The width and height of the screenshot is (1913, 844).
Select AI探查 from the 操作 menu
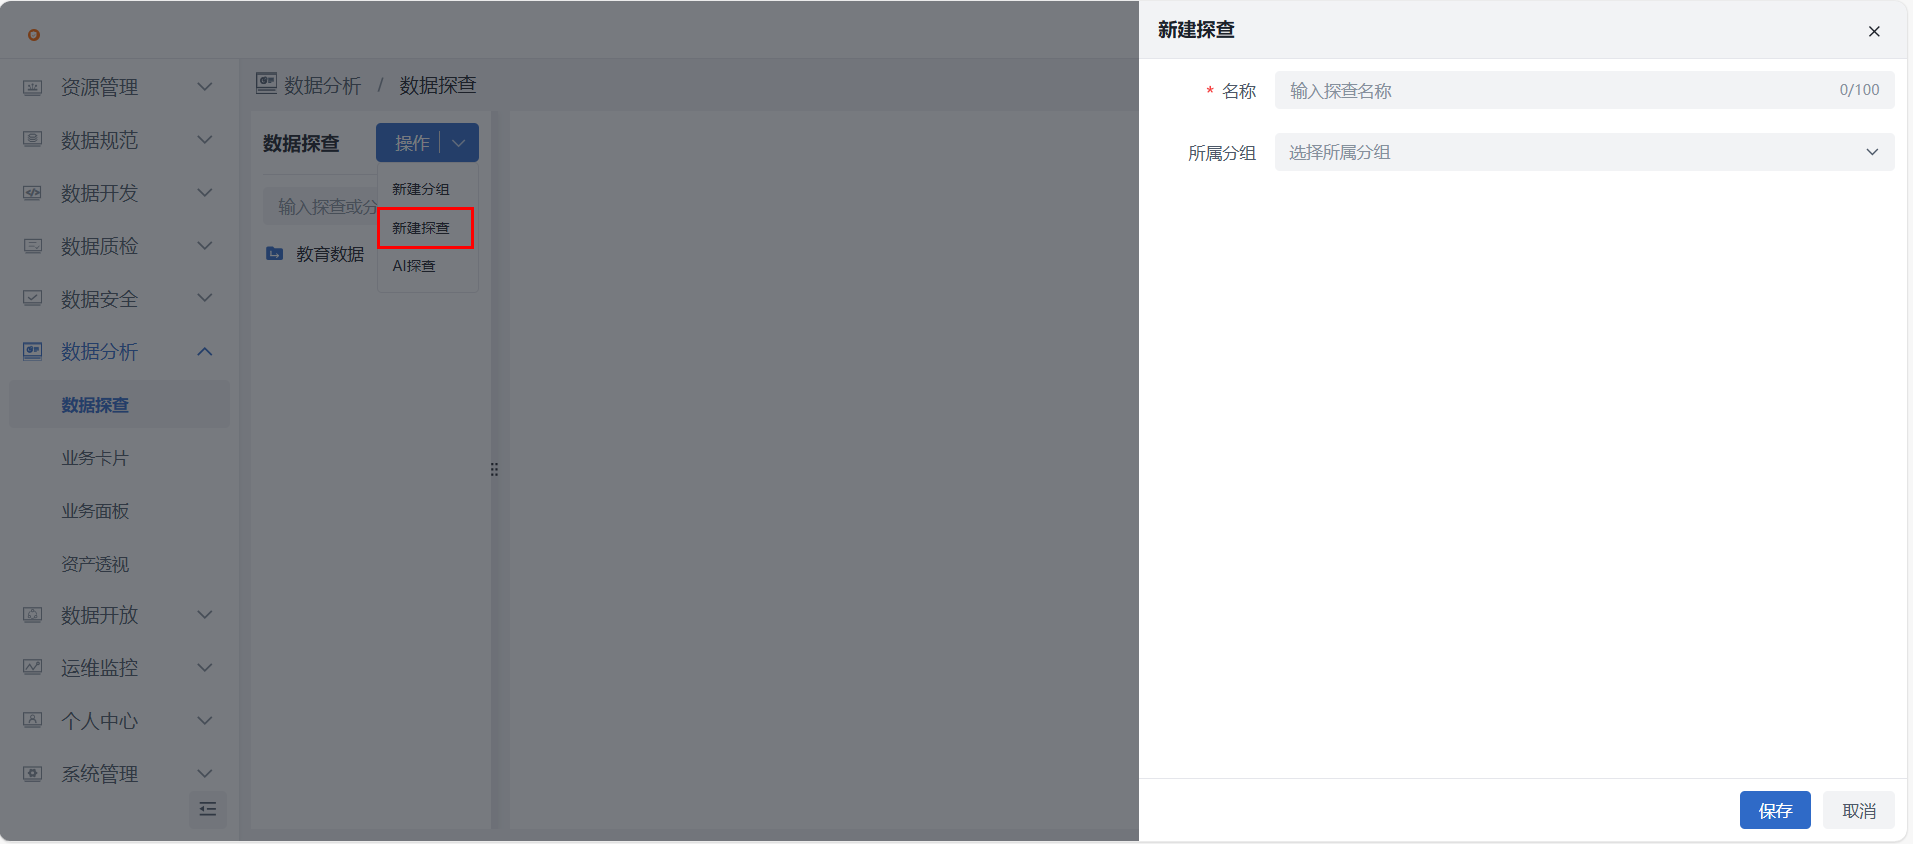tap(427, 266)
